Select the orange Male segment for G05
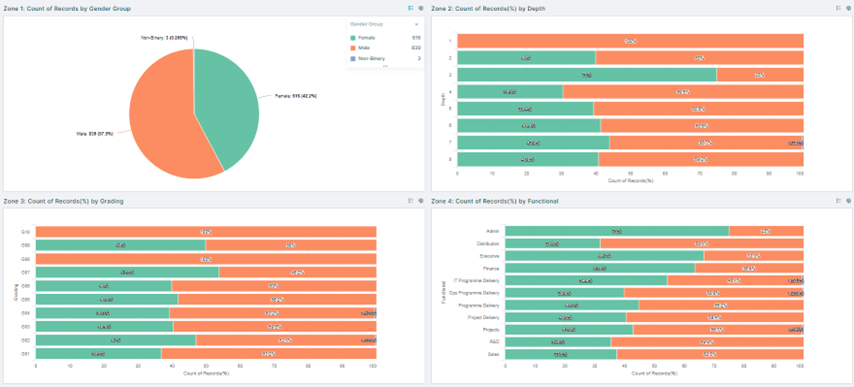The width and height of the screenshot is (854, 387). [277, 300]
